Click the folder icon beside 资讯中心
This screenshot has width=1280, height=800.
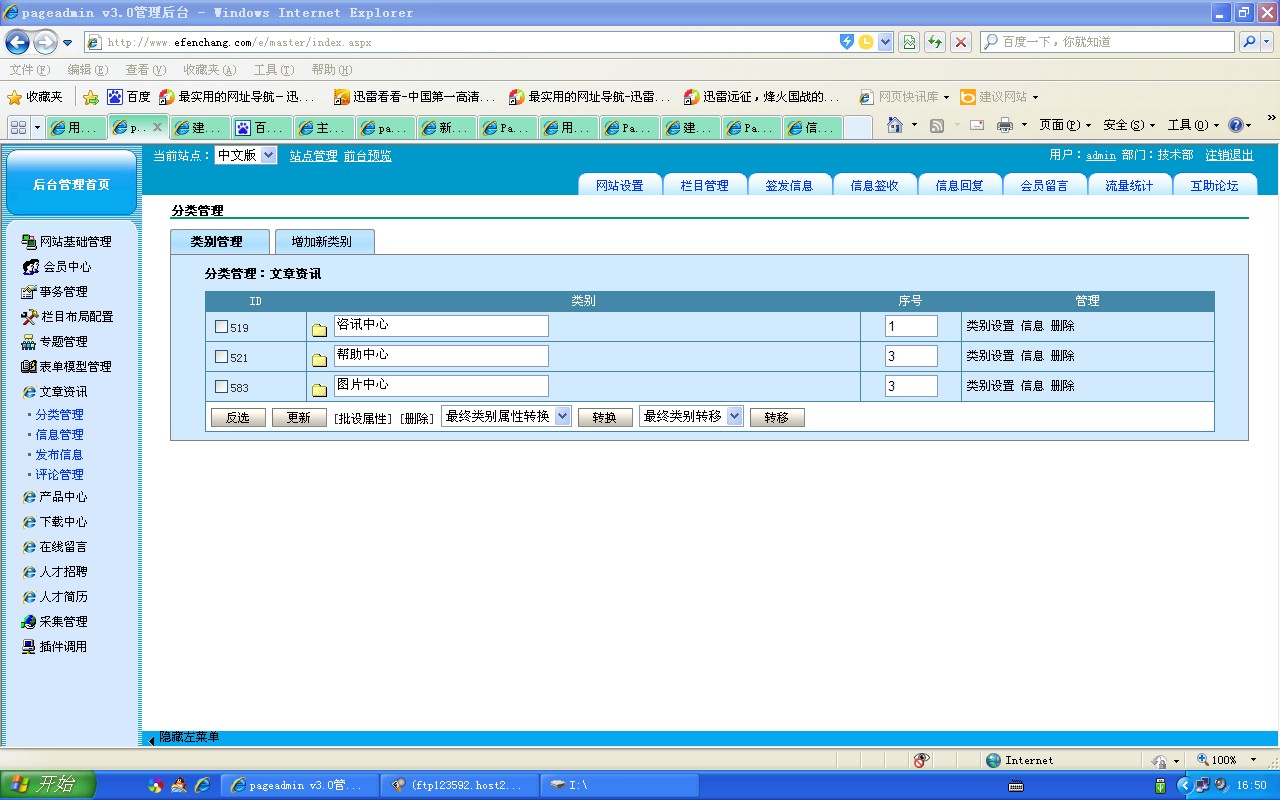(320, 330)
